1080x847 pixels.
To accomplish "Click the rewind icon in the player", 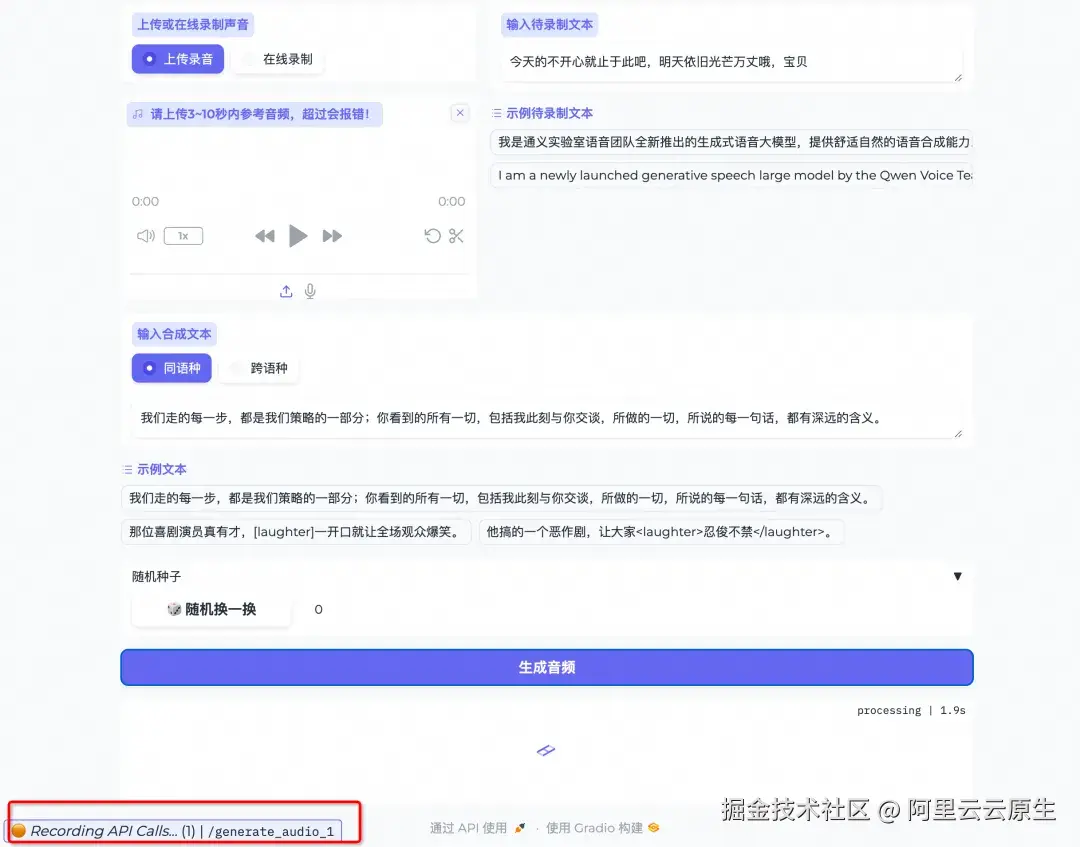I will (264, 236).
